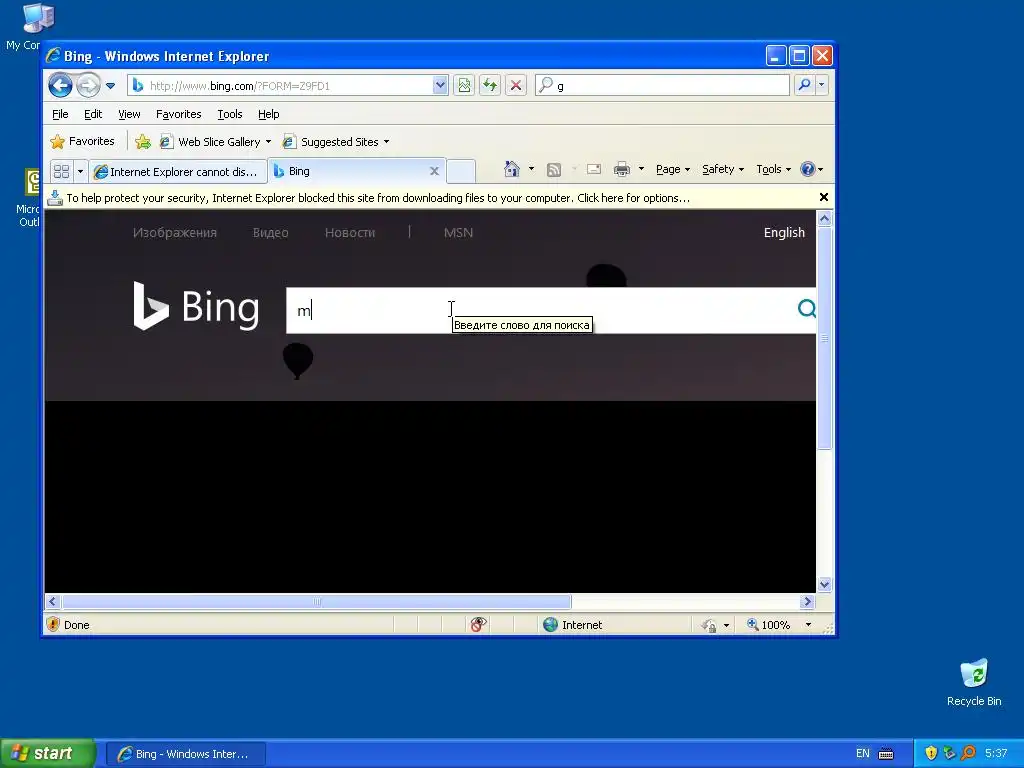
Task: Open the Favorites menu
Action: click(x=178, y=114)
